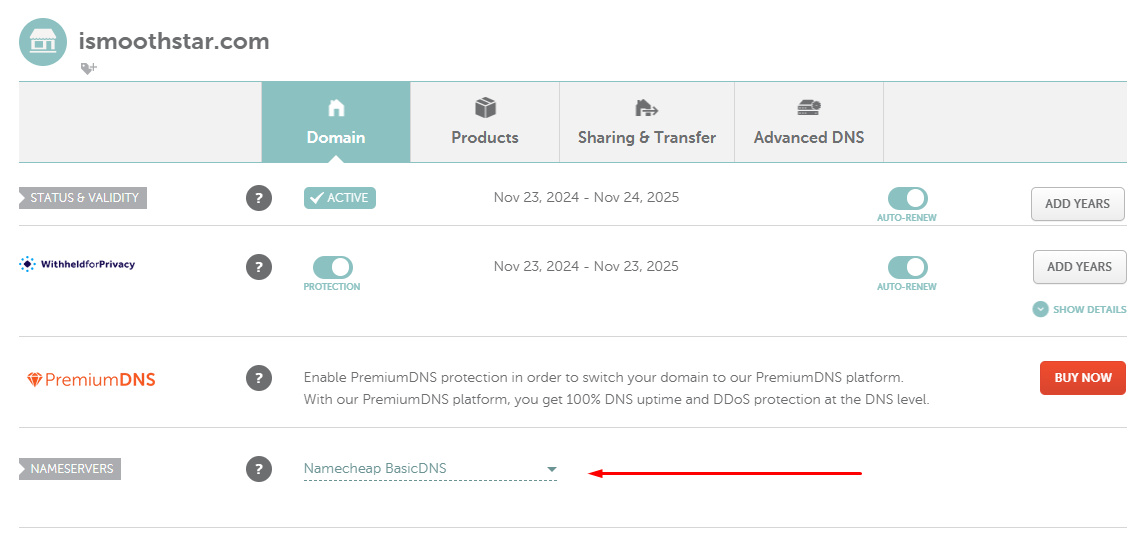Expand Show Details for privacy protection
Screen dimensions: 1147x544
1080,309
